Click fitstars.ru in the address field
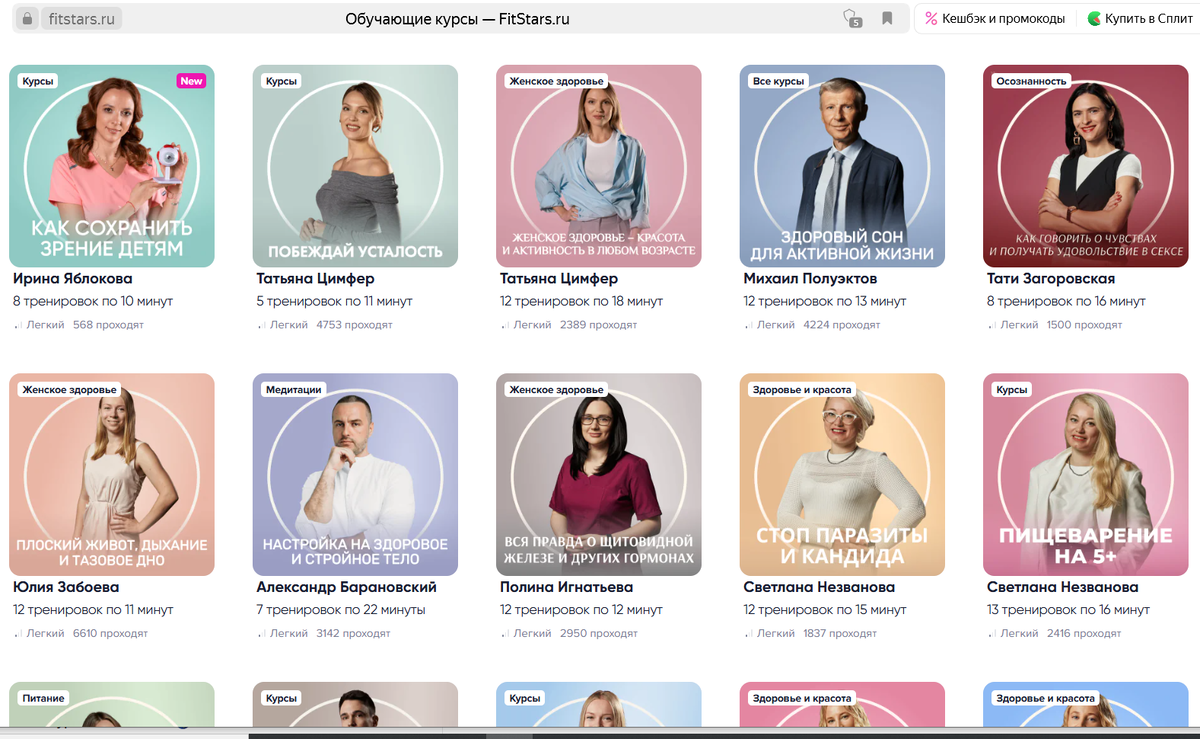Image resolution: width=1200 pixels, height=739 pixels. tap(81, 19)
